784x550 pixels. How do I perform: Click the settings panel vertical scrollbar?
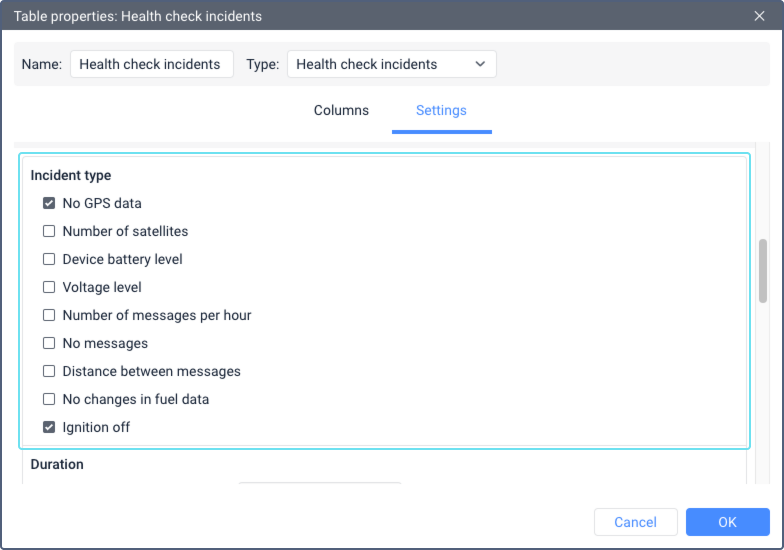pos(762,271)
